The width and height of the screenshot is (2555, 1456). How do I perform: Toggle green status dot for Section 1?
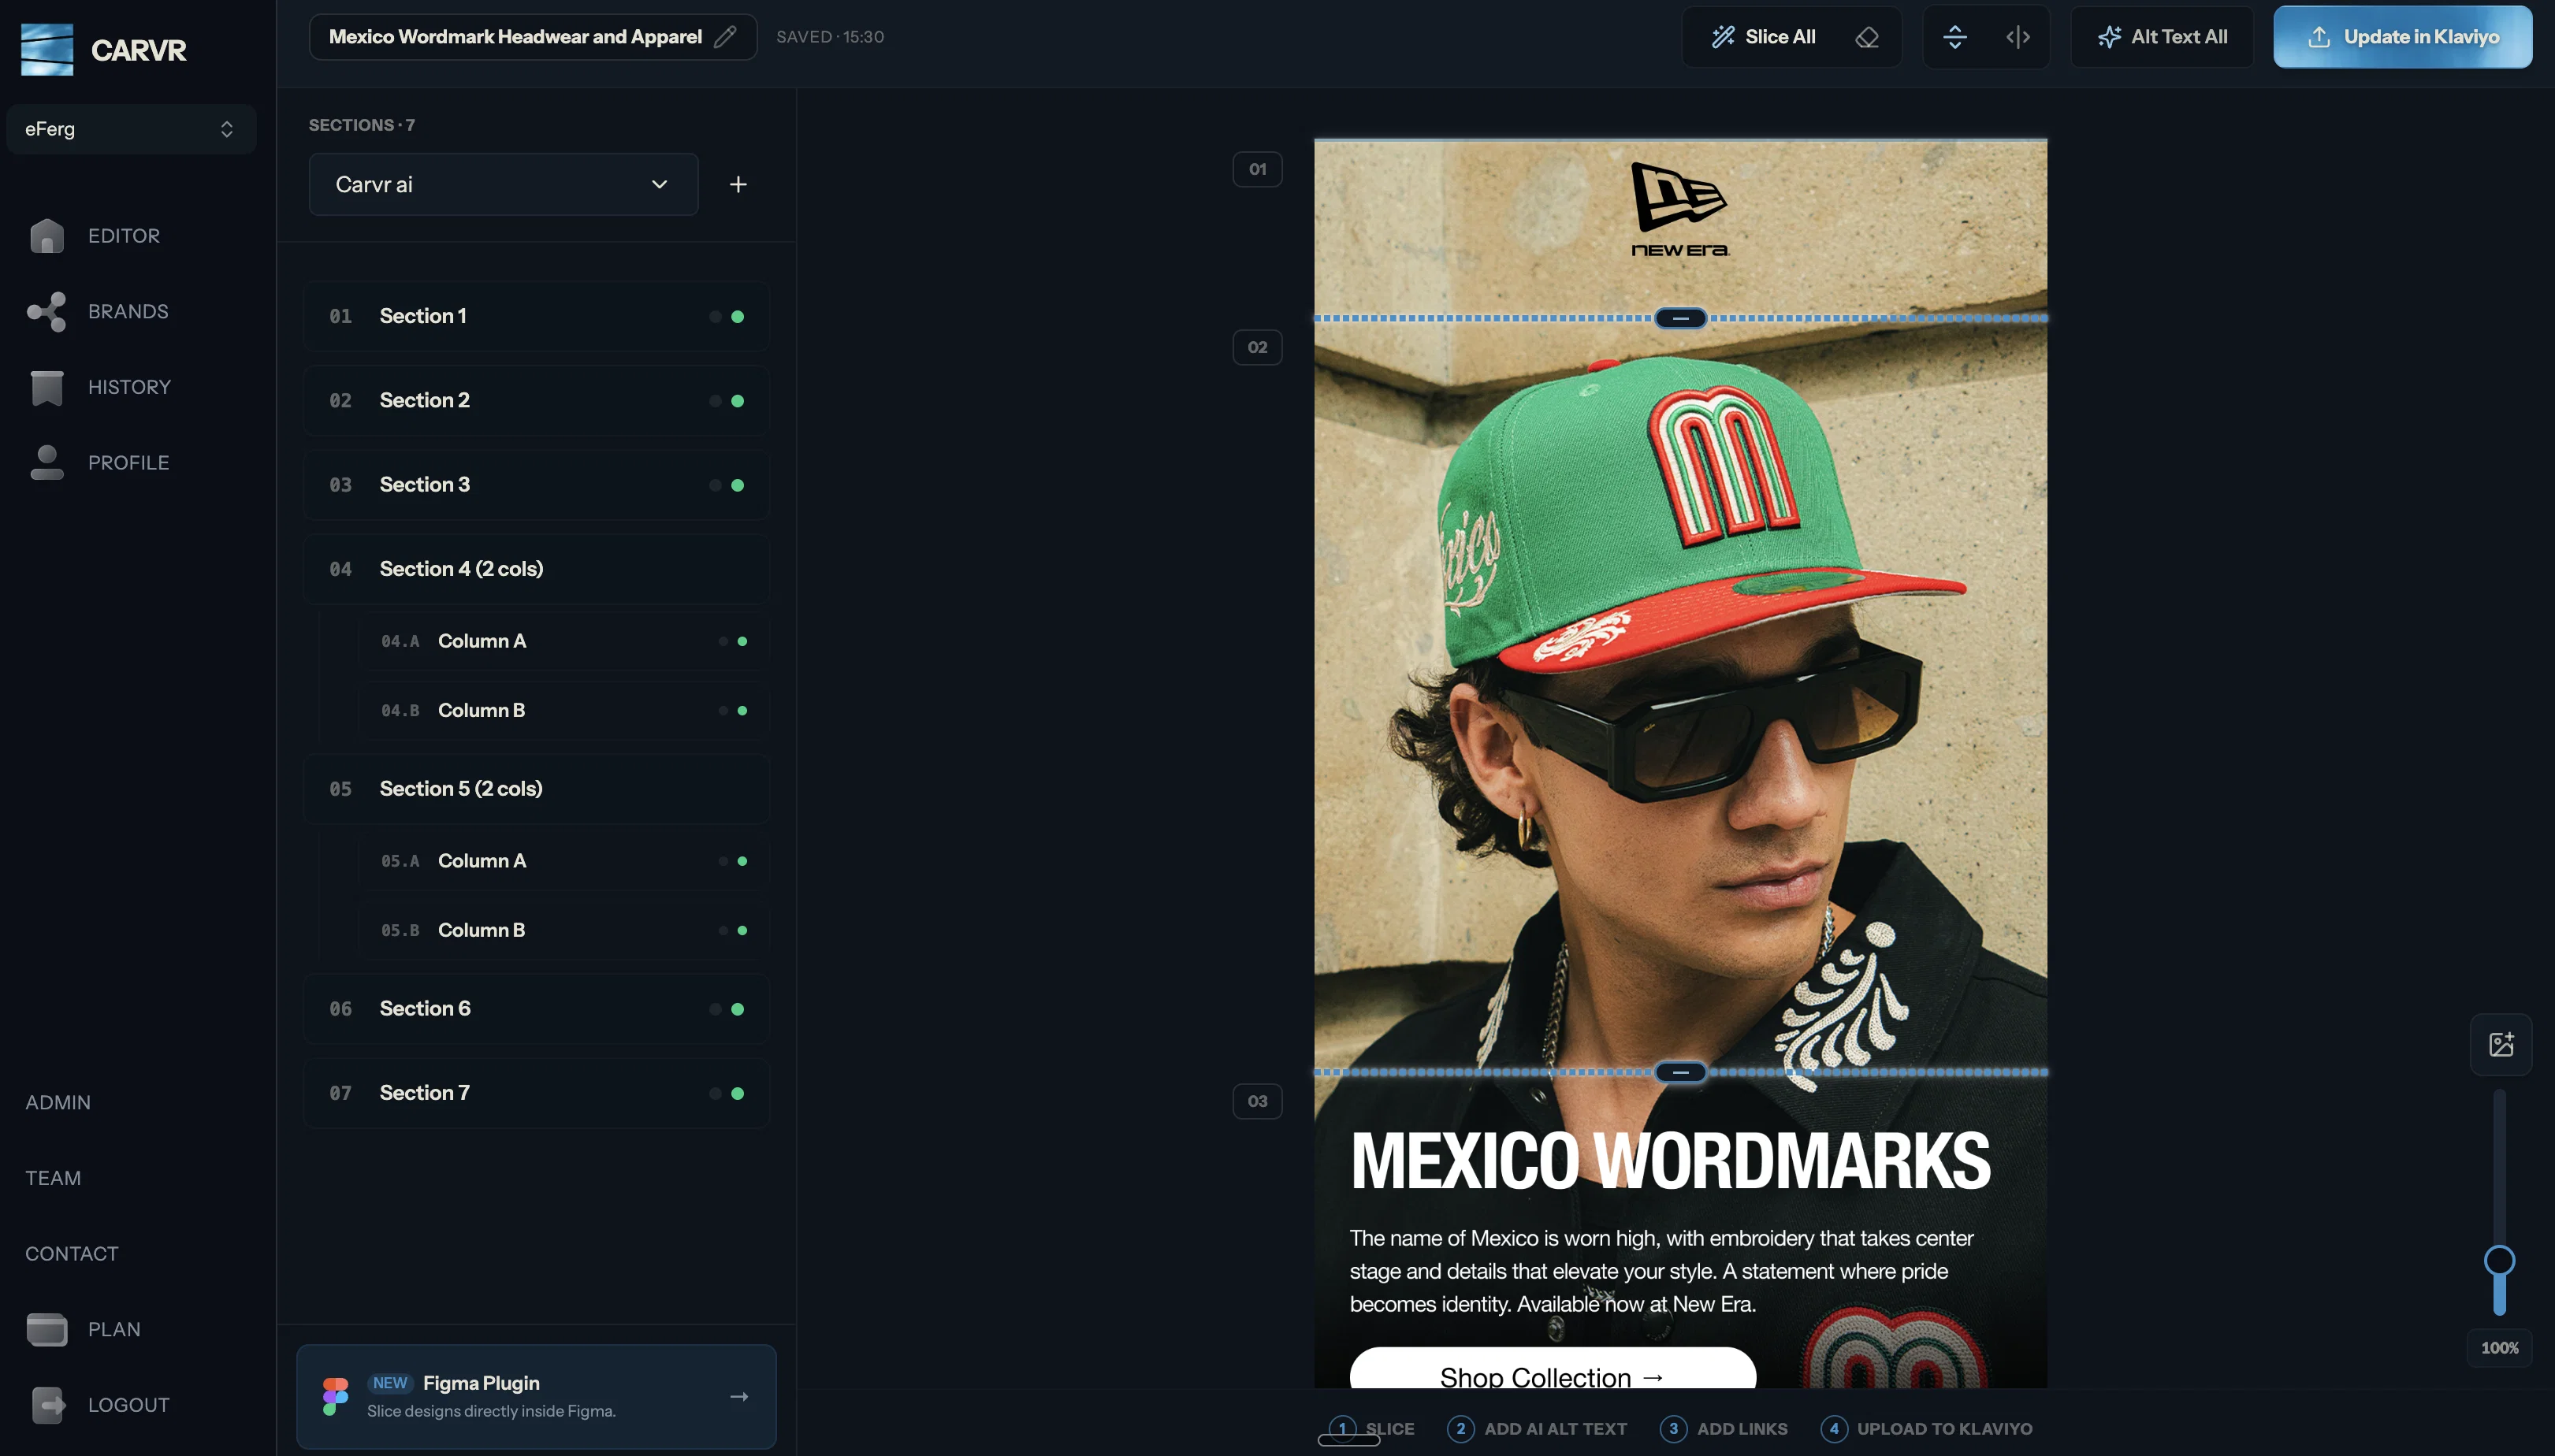pos(737,316)
